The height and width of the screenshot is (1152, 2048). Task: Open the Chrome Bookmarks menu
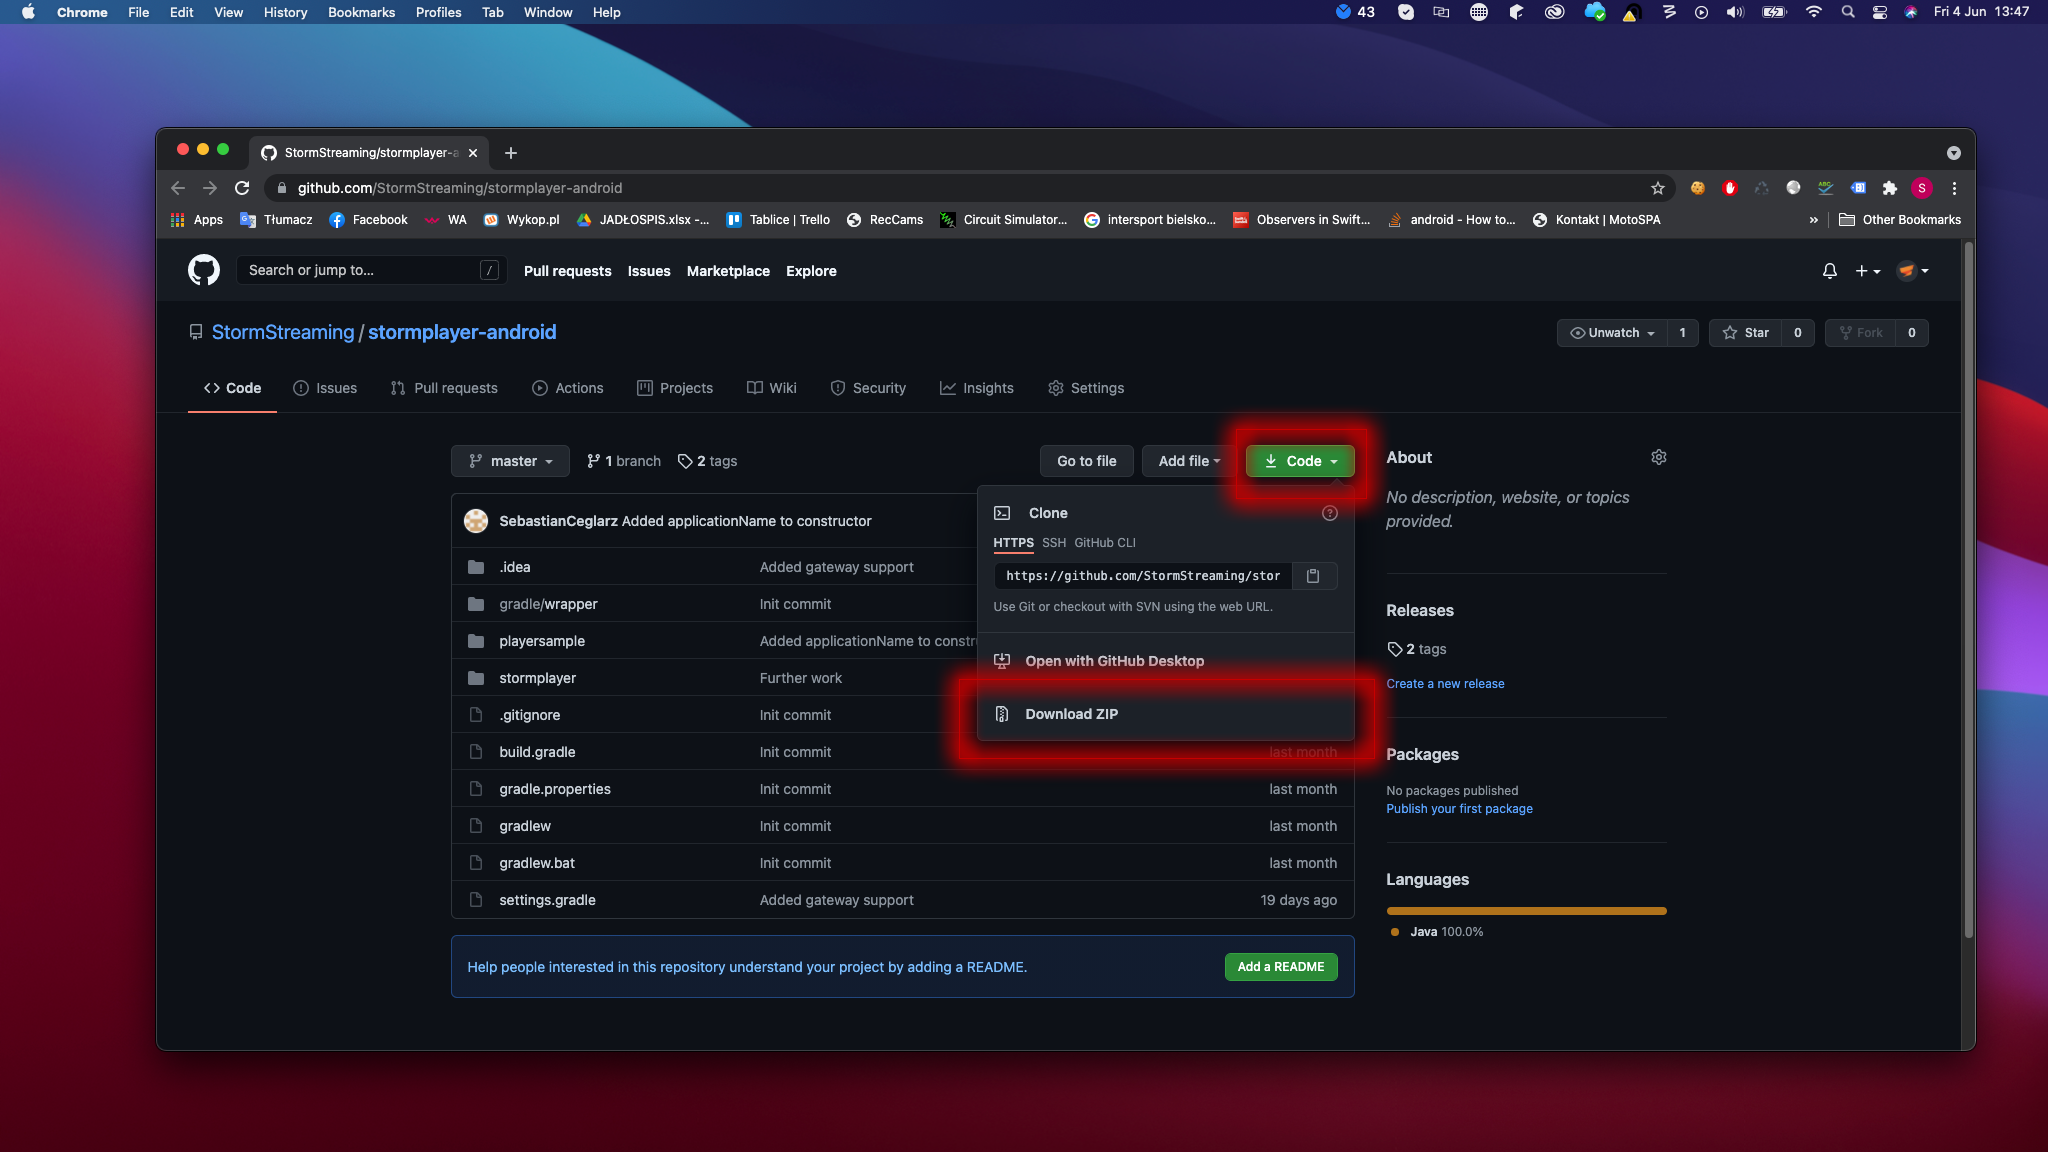pos(361,12)
